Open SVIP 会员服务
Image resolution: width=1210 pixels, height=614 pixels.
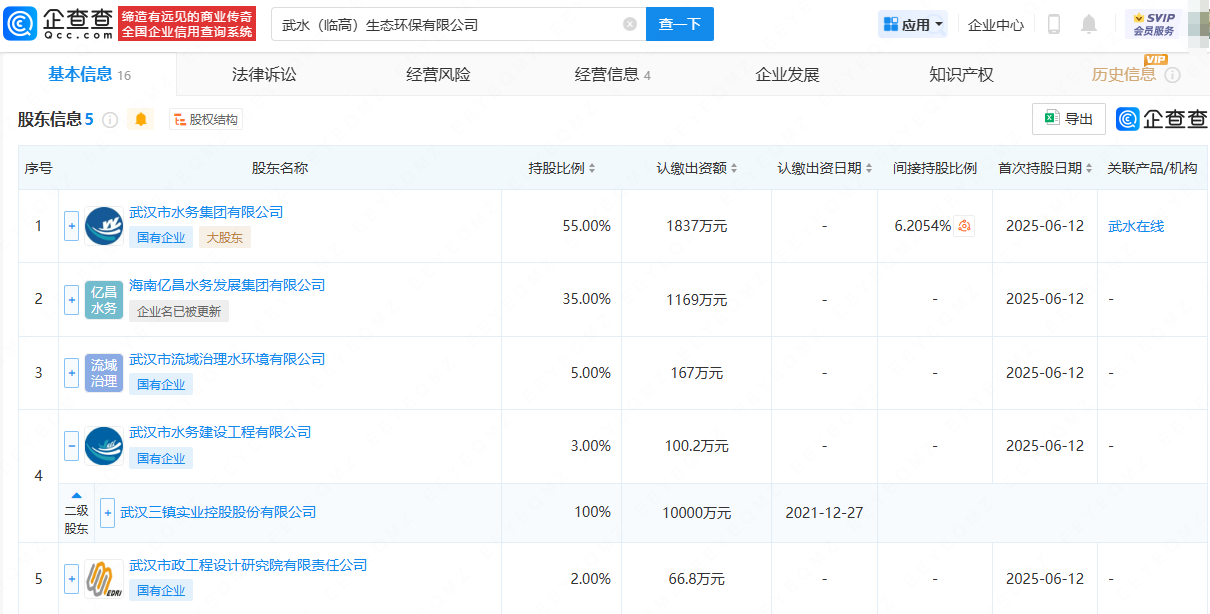[x=1153, y=24]
